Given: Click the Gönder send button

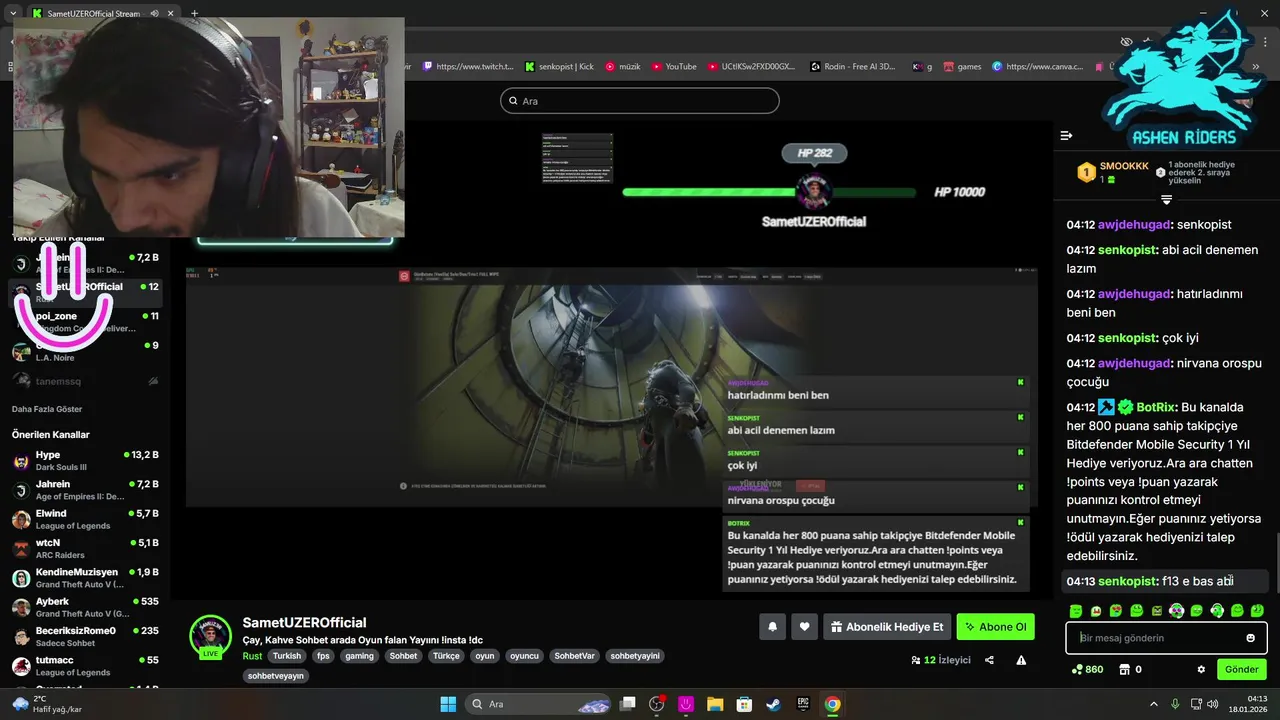Looking at the screenshot, I should pyautogui.click(x=1242, y=670).
